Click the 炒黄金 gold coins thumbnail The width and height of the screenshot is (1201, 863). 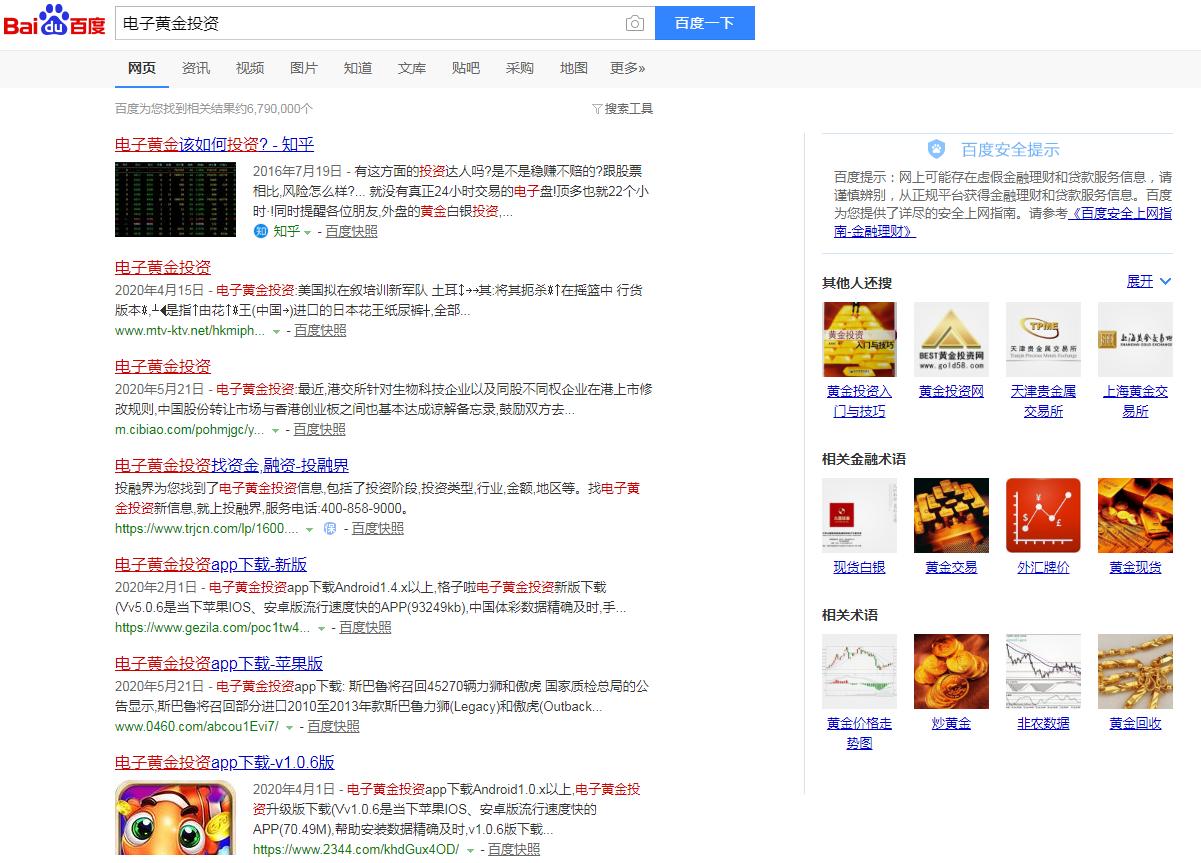tap(951, 671)
